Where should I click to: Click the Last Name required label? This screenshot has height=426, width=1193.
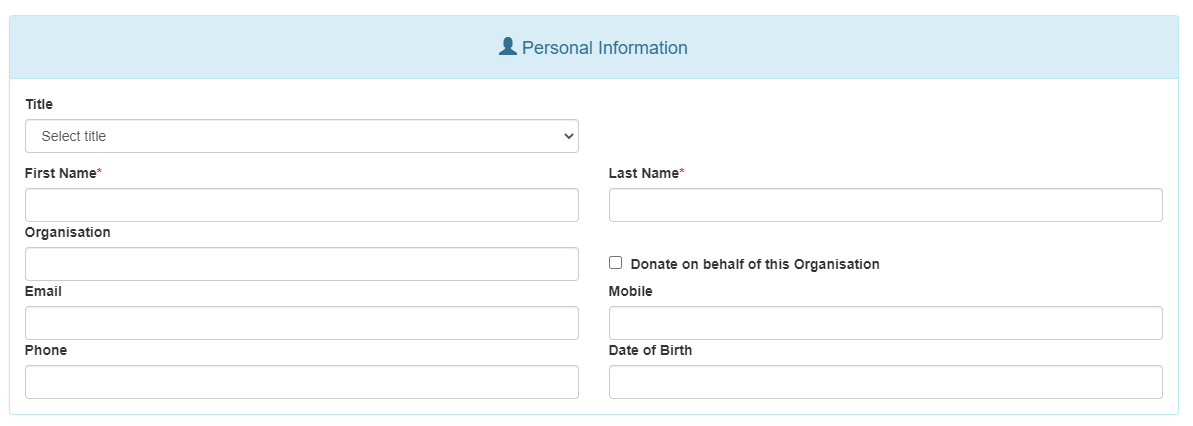647,173
